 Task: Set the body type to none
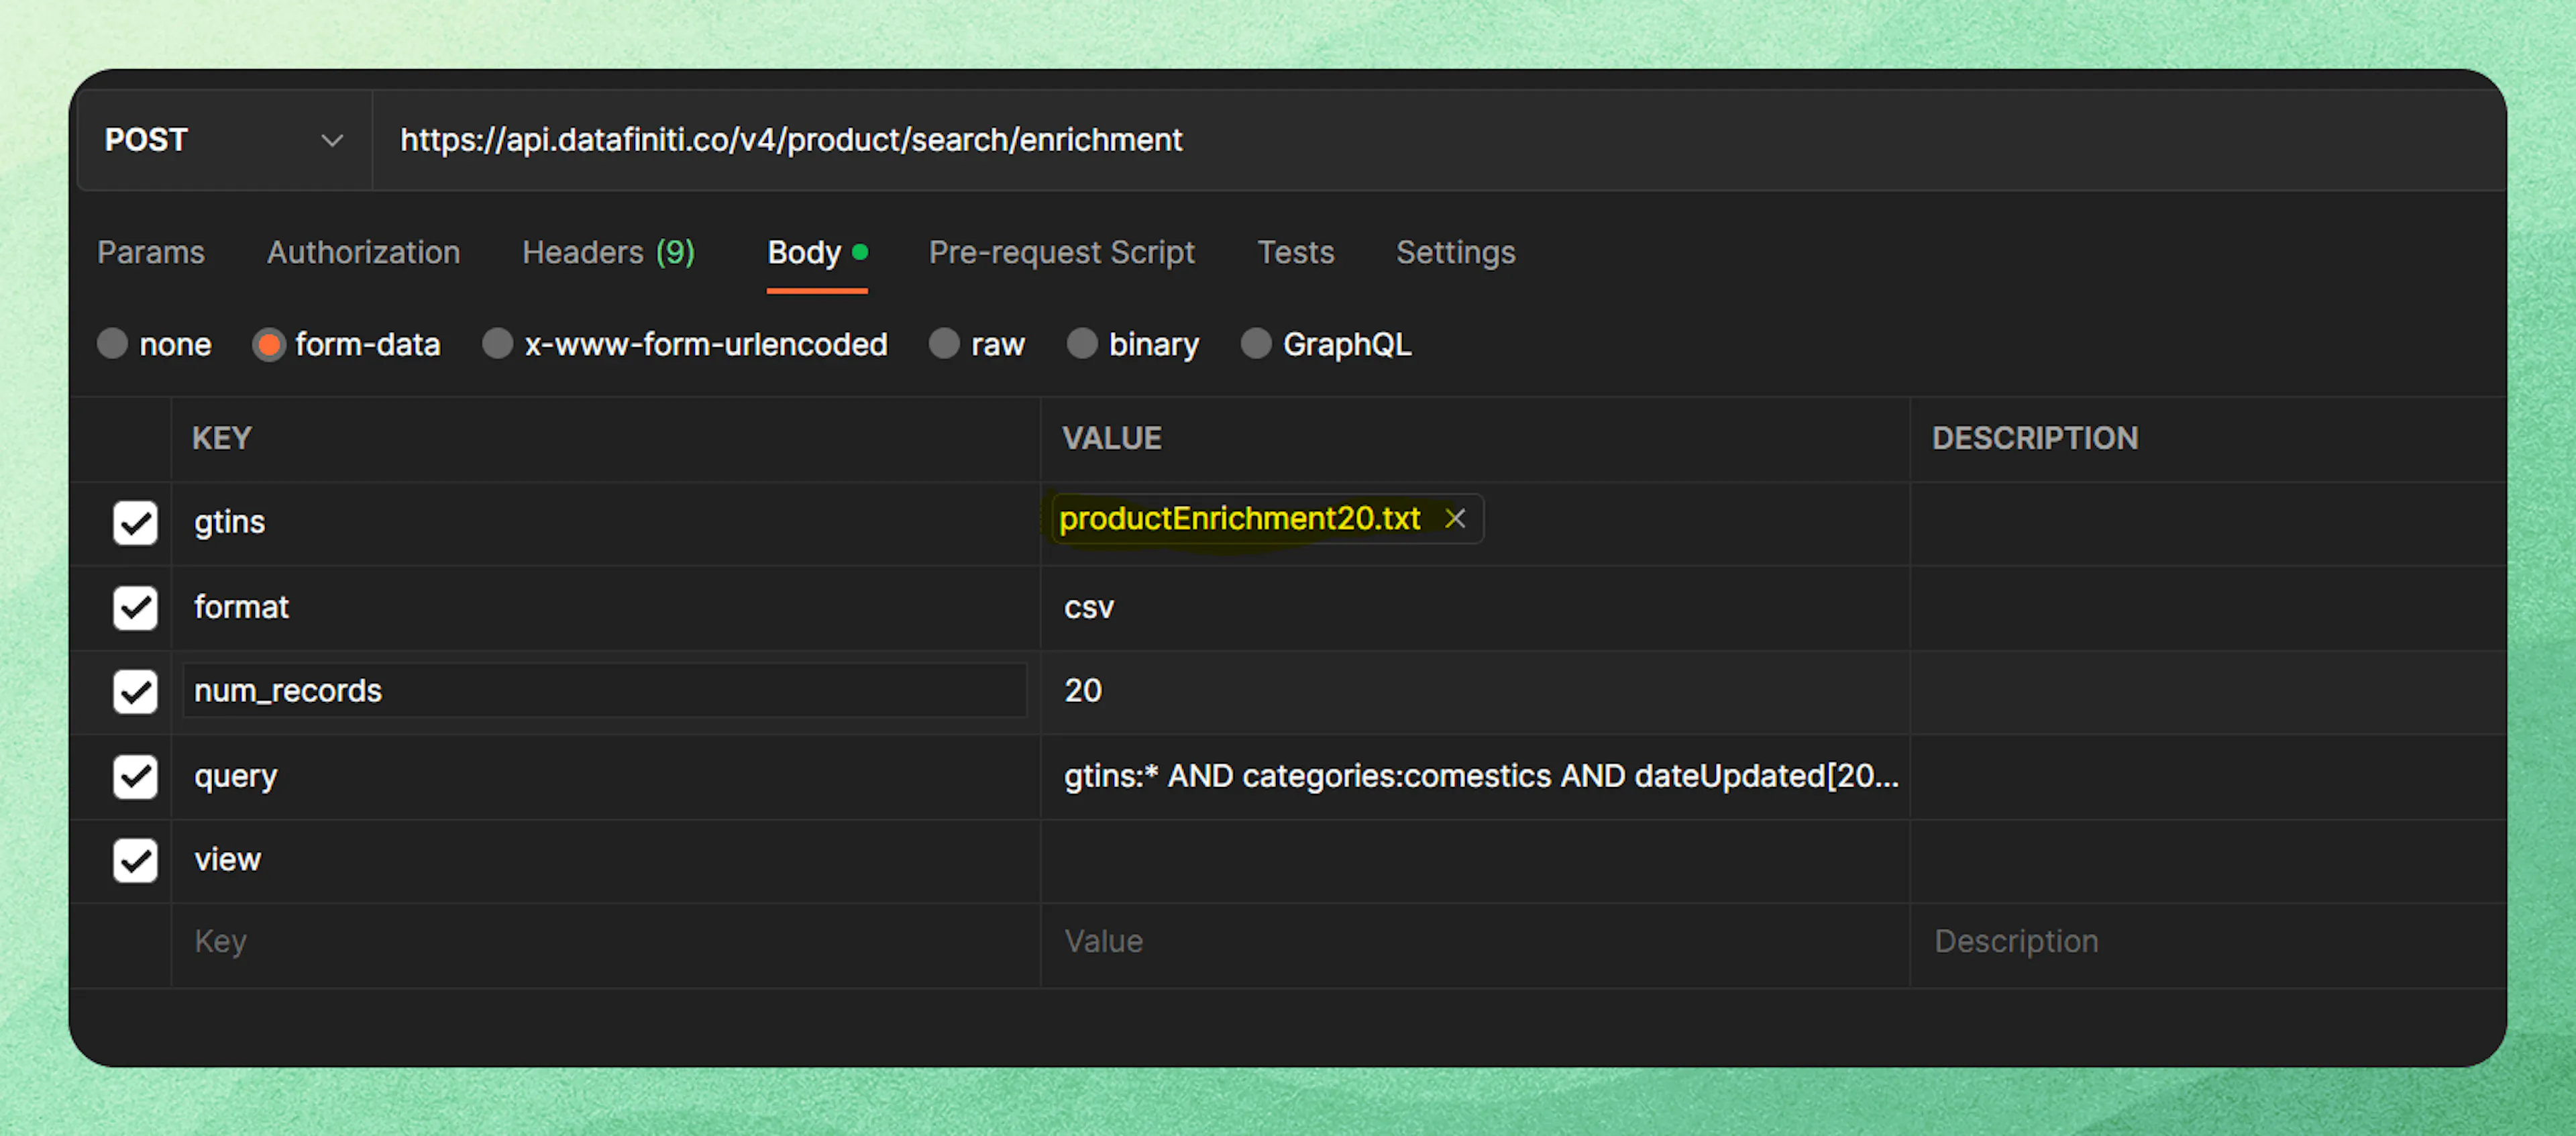pos(112,344)
